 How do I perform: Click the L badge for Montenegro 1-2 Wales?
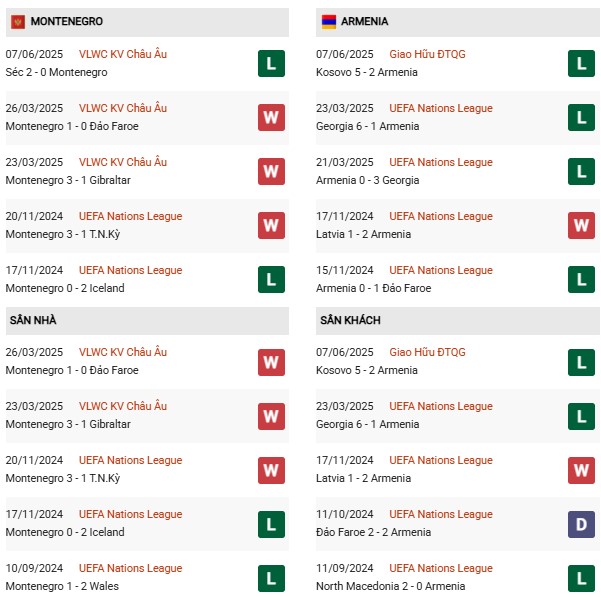click(271, 578)
